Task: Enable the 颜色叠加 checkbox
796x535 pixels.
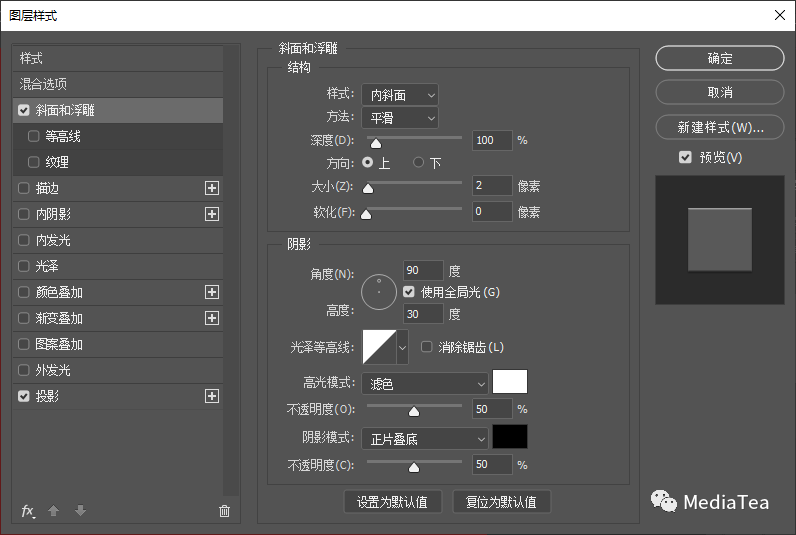Action: [x=24, y=292]
